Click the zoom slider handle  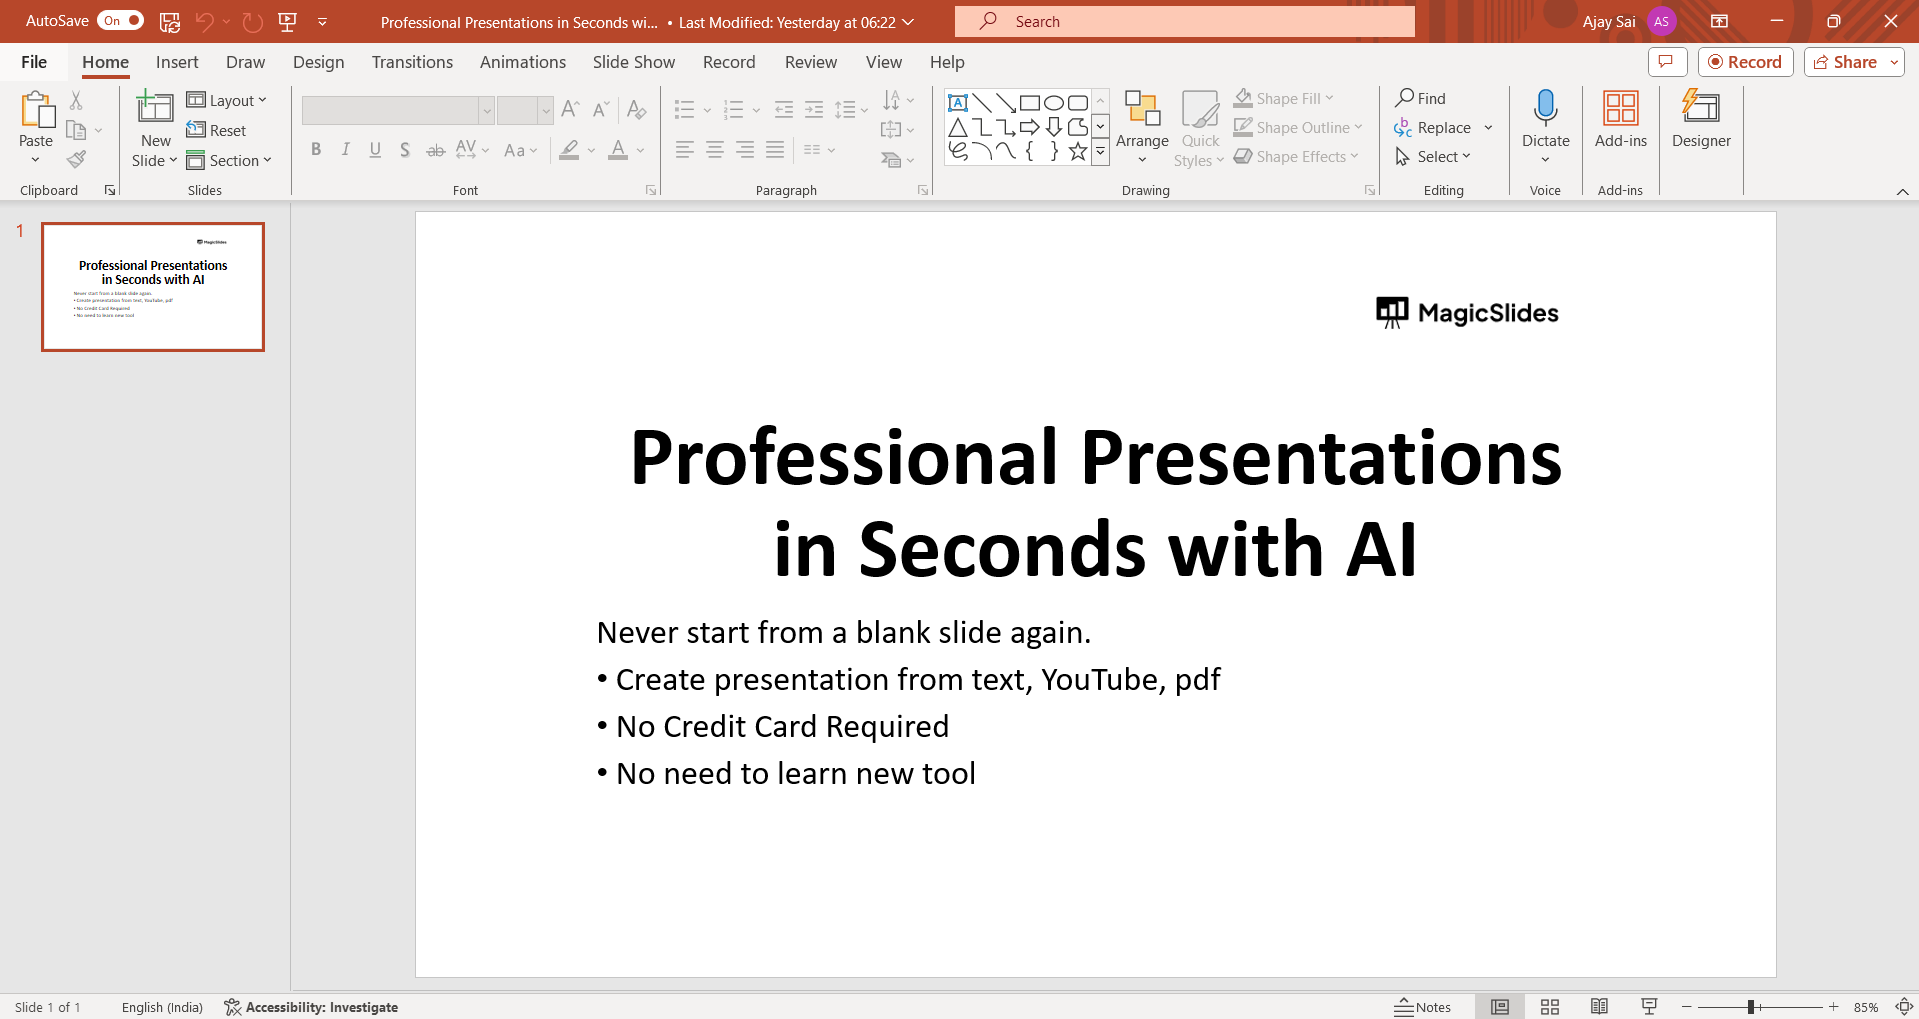(x=1751, y=1007)
